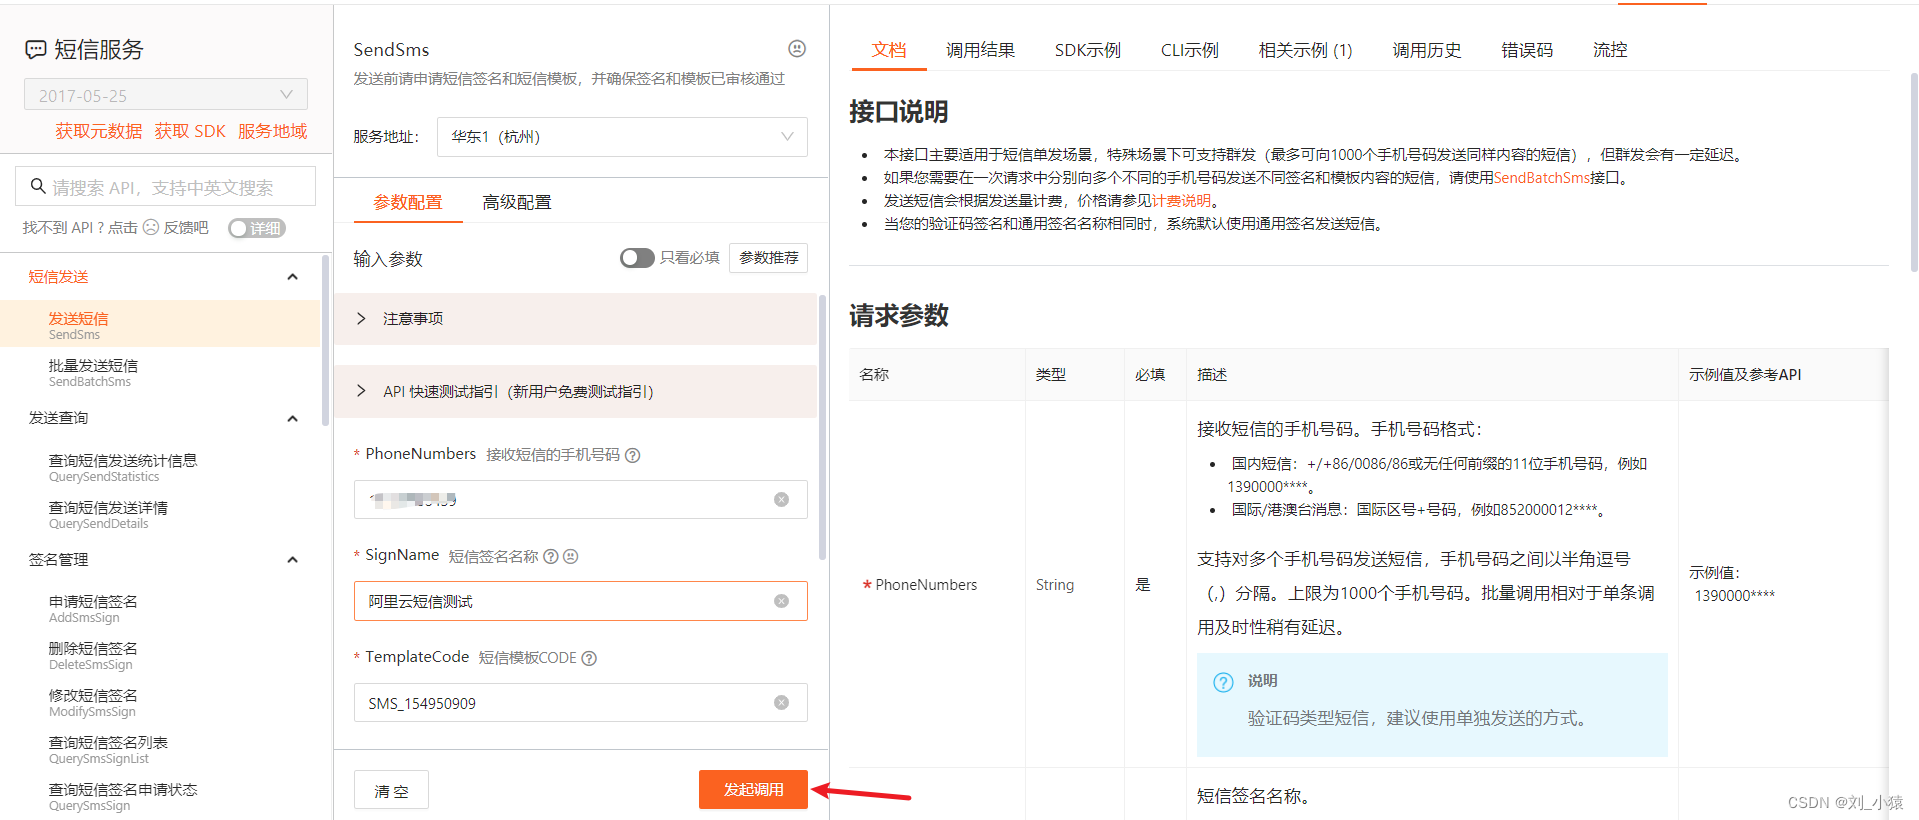The image size is (1919, 820).
Task: Switch to the 文档 tab
Action: coord(889,50)
